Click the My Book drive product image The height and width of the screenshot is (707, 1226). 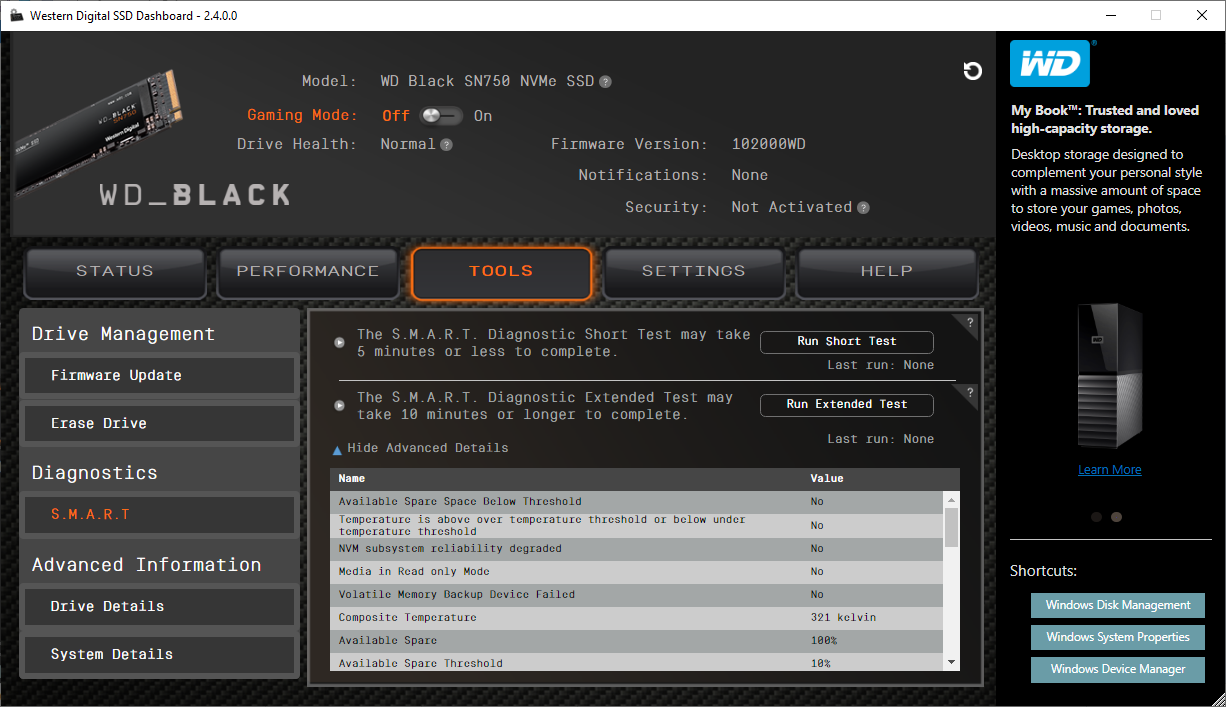click(x=1109, y=376)
